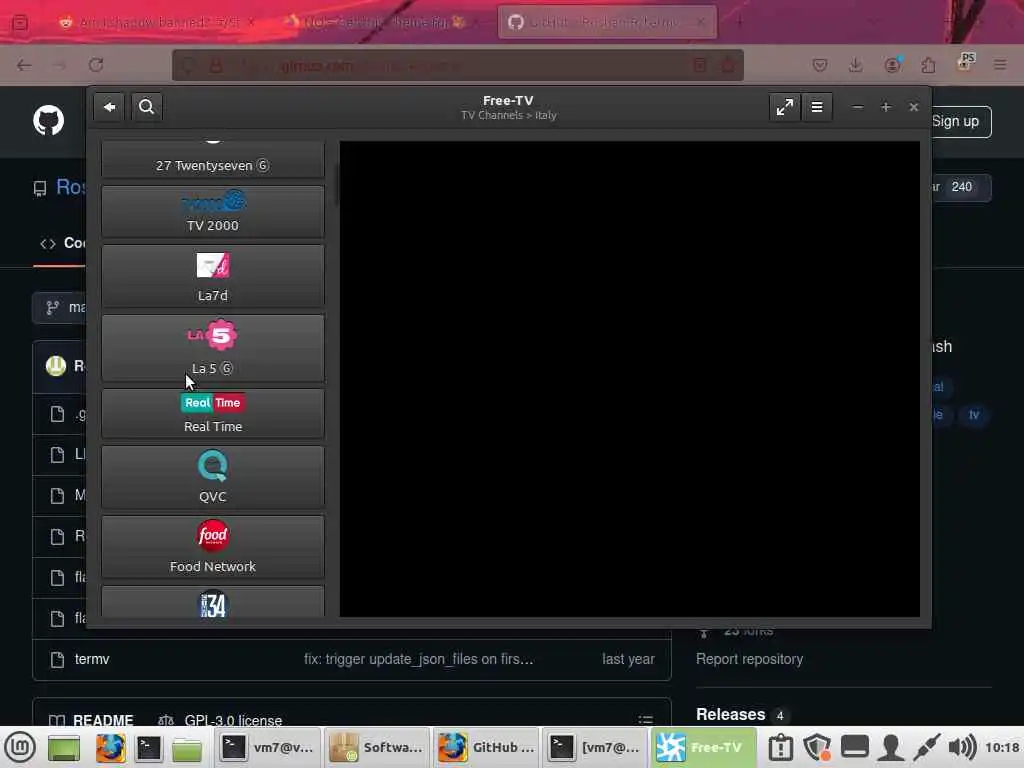Play the La7d channel
The height and width of the screenshot is (768, 1024).
pyautogui.click(x=213, y=276)
